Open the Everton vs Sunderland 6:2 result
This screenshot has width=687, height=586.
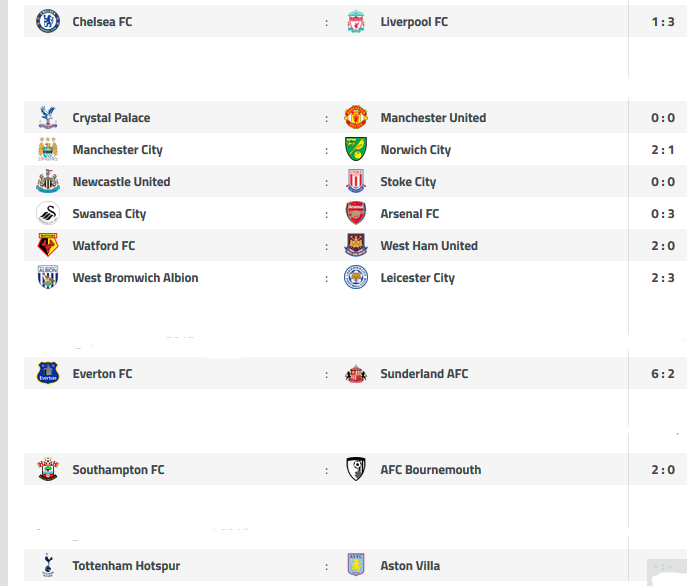pos(663,374)
